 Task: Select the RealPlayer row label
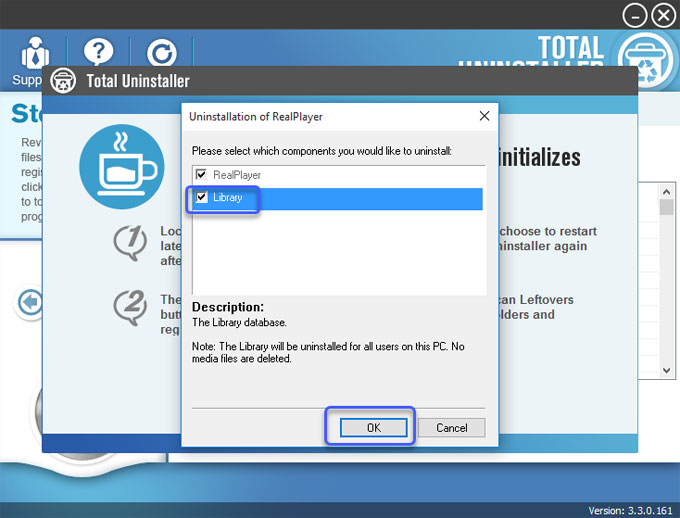[237, 175]
